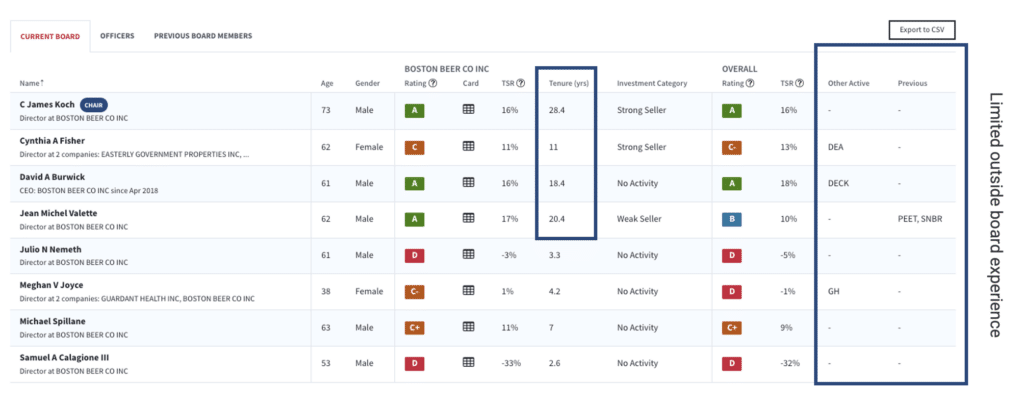Open director profile for Meghan V Joyce

tap(52, 285)
